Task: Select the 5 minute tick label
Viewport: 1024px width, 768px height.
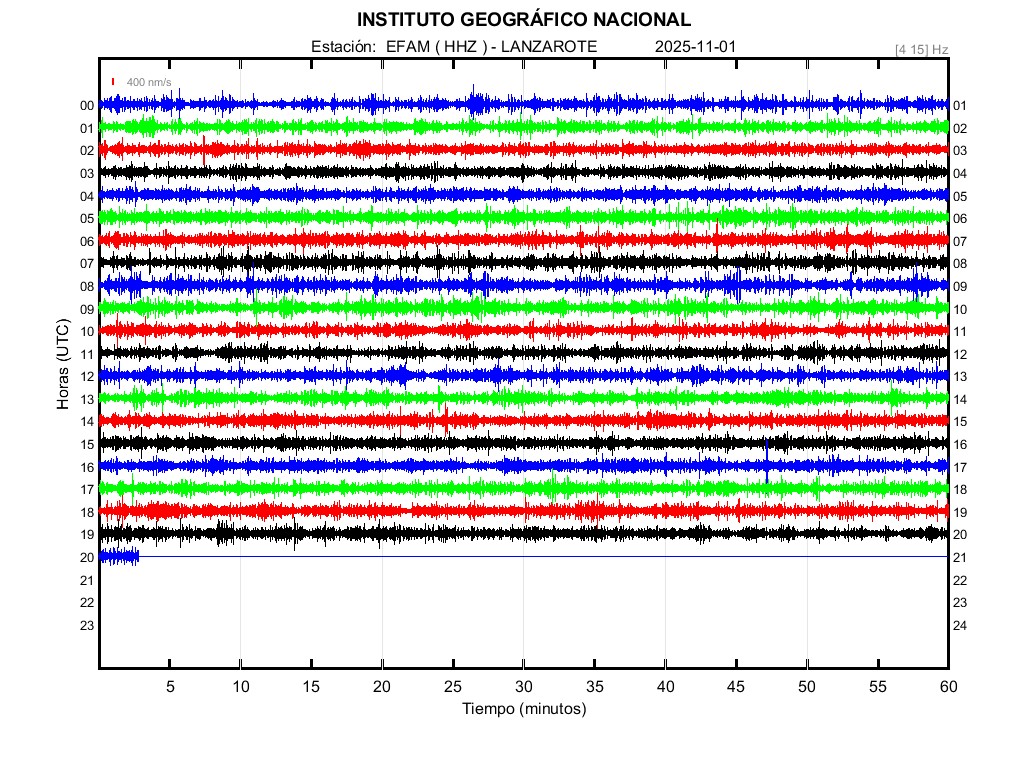Action: [170, 687]
